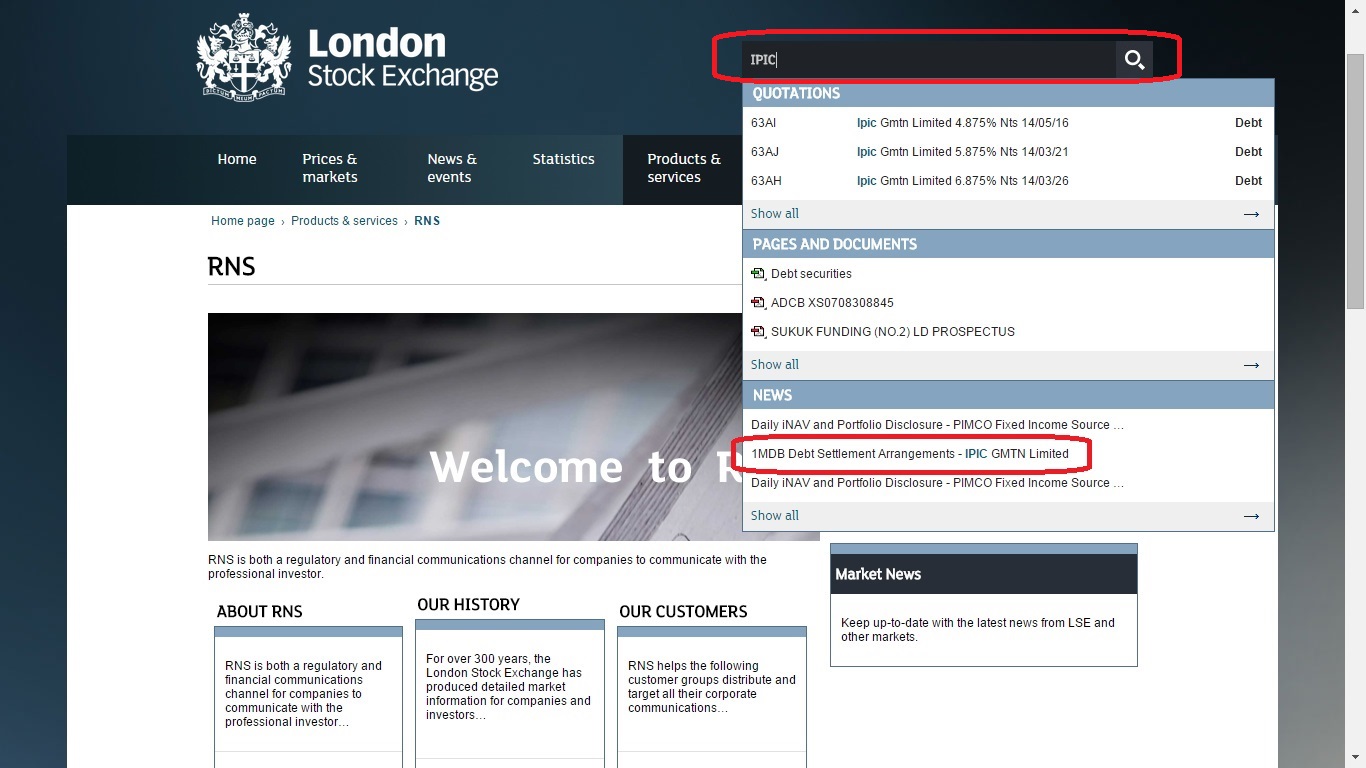Click the London Stock Exchange crest logo

tap(244, 57)
